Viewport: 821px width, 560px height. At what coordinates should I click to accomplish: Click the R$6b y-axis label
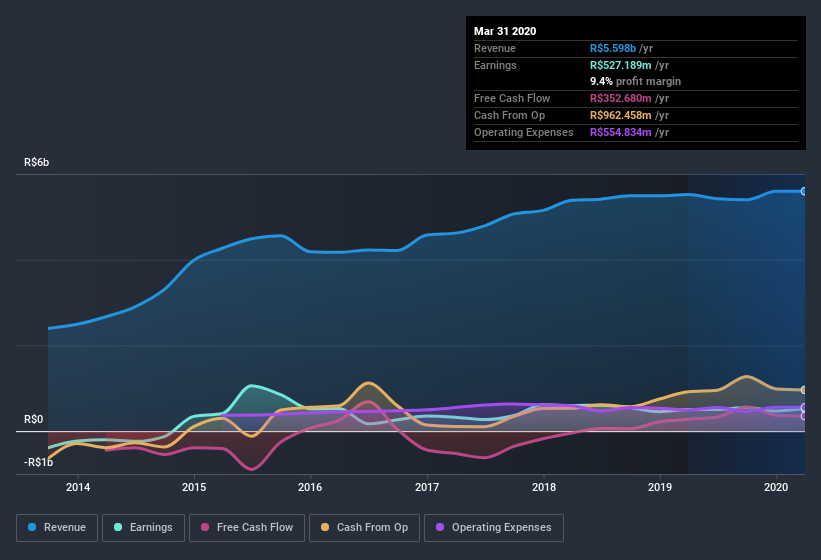[38, 162]
